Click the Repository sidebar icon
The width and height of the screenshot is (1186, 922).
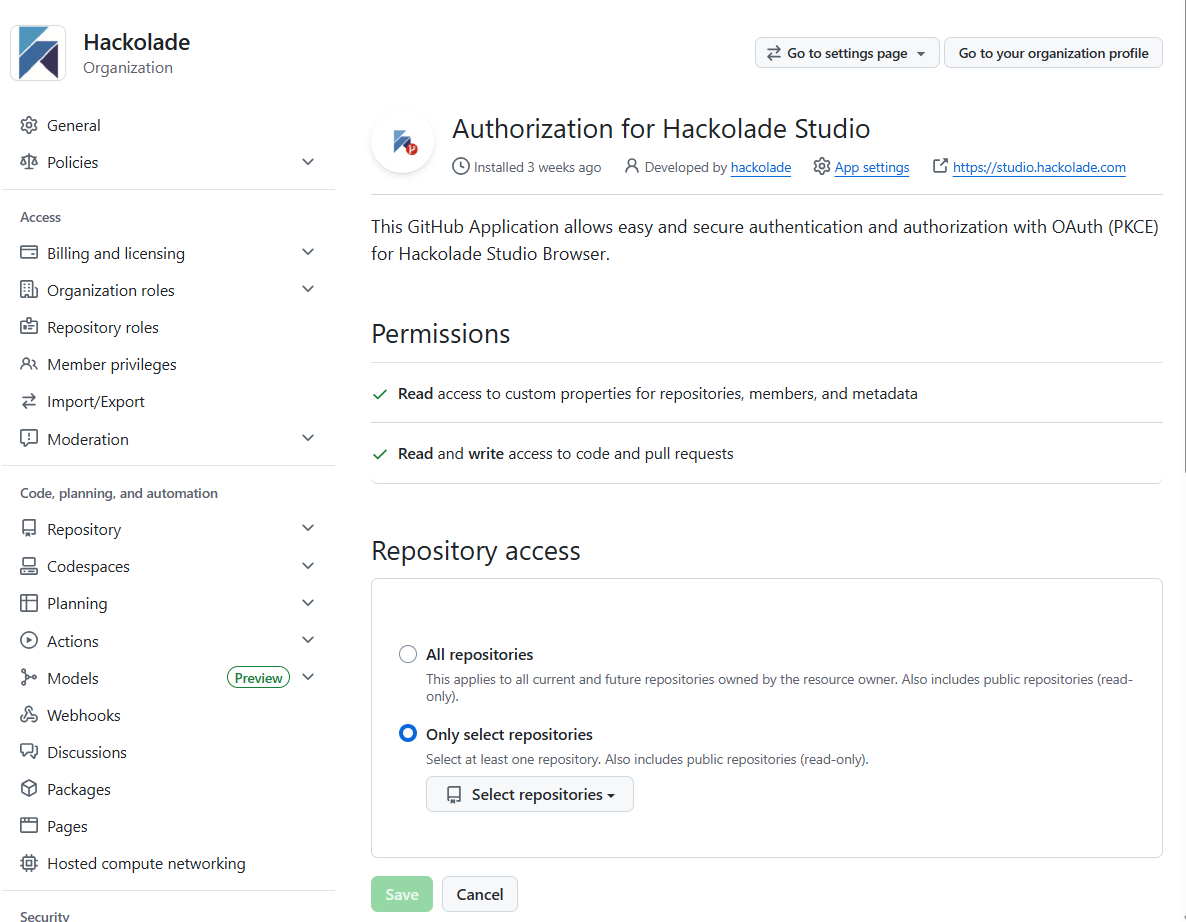(29, 529)
